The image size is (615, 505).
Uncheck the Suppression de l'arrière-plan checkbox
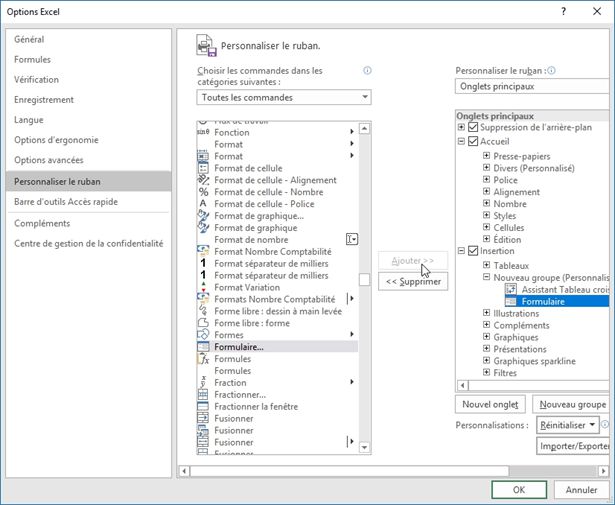pos(473,127)
